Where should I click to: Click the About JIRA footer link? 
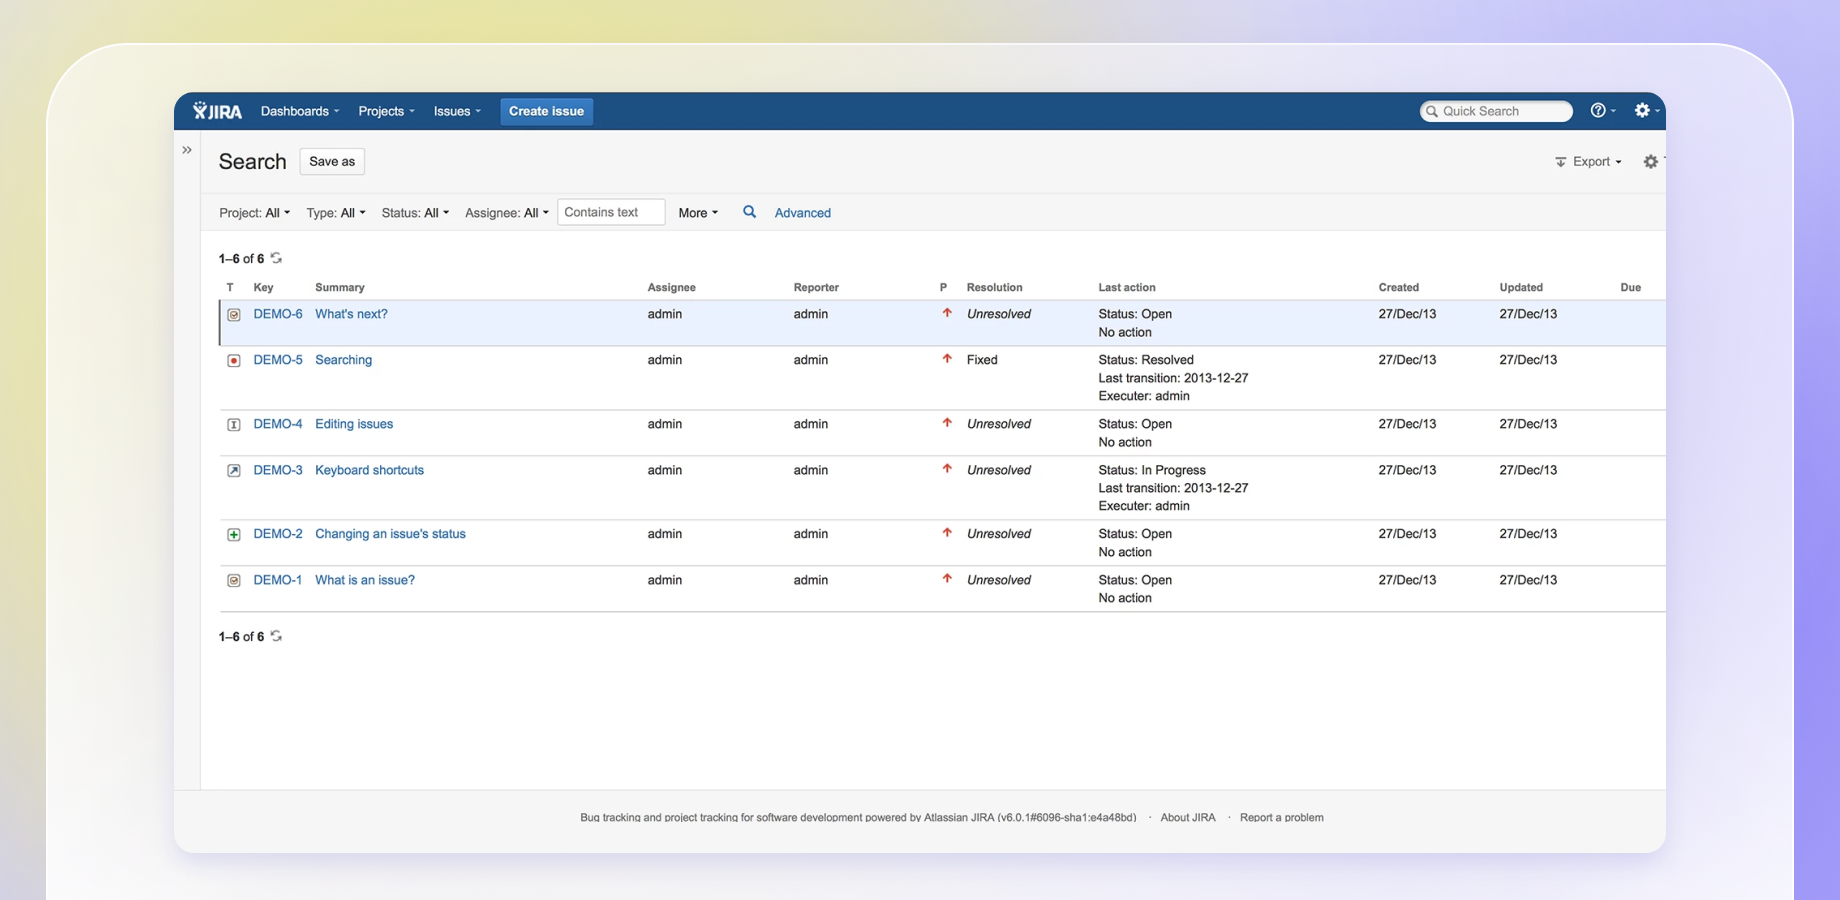pyautogui.click(x=1188, y=817)
